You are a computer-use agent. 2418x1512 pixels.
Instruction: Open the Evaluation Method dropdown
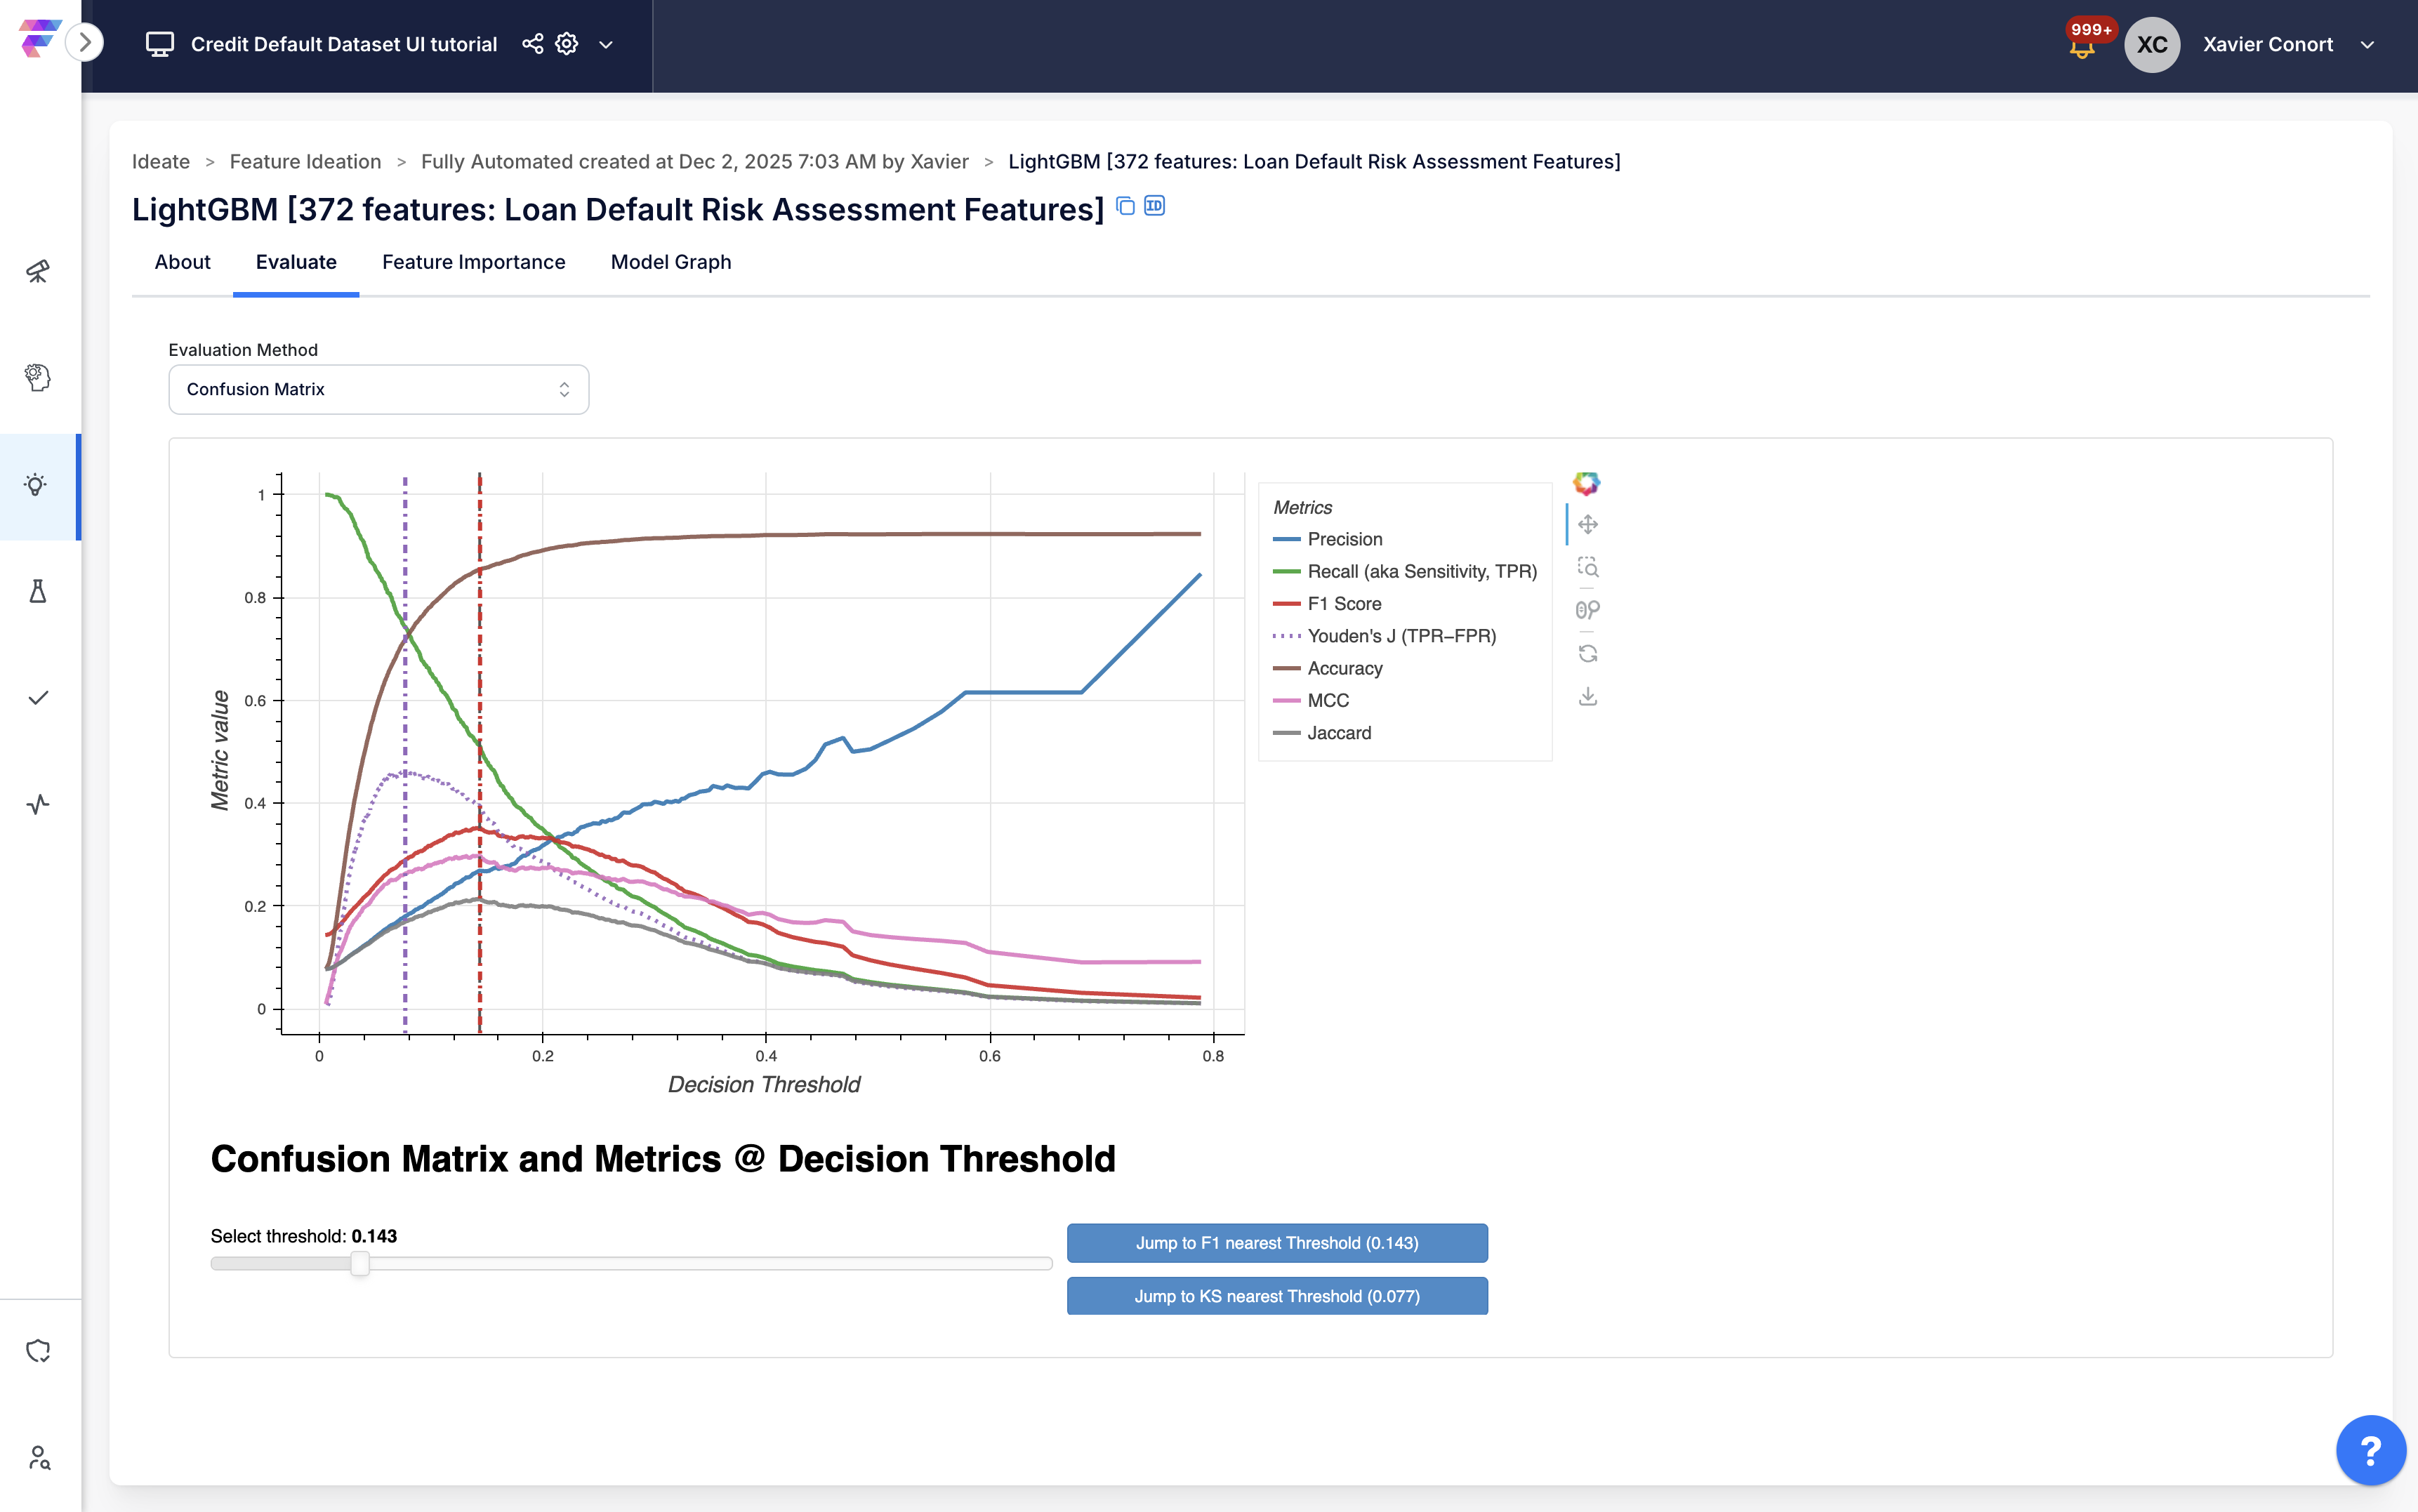click(378, 389)
